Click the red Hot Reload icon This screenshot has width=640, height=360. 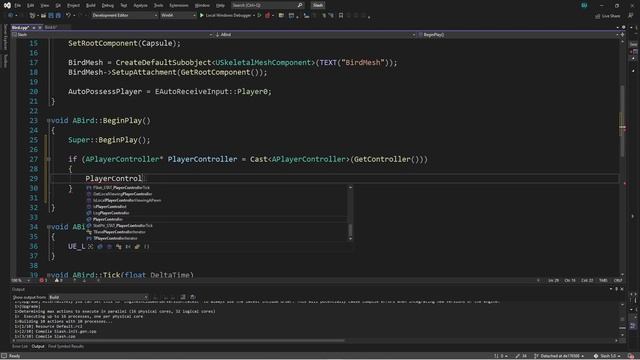click(x=268, y=16)
